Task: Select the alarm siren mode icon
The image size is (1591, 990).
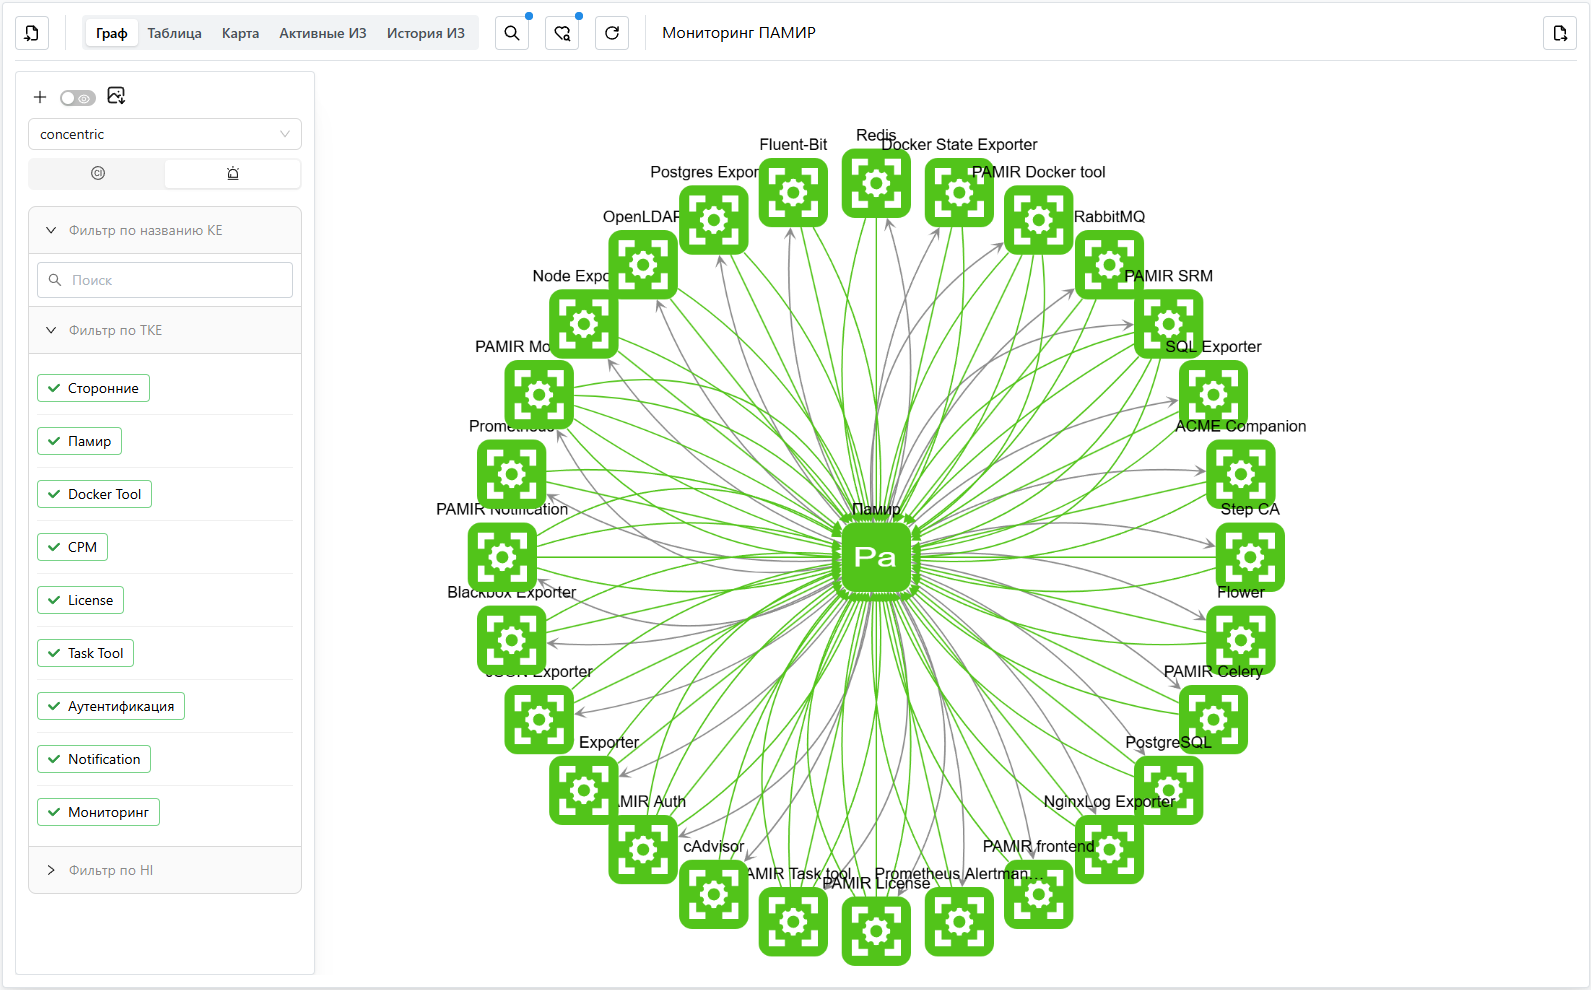Action: (x=233, y=173)
